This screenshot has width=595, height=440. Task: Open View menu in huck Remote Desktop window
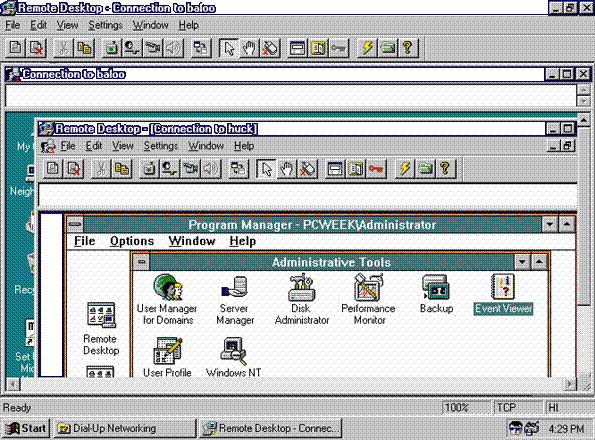point(123,146)
